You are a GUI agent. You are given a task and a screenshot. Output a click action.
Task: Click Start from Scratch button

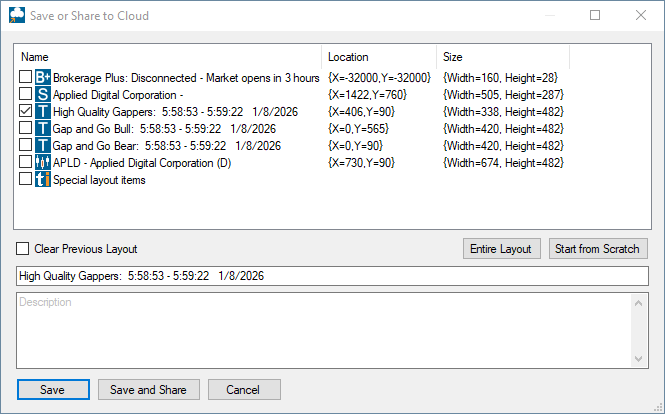click(x=598, y=249)
